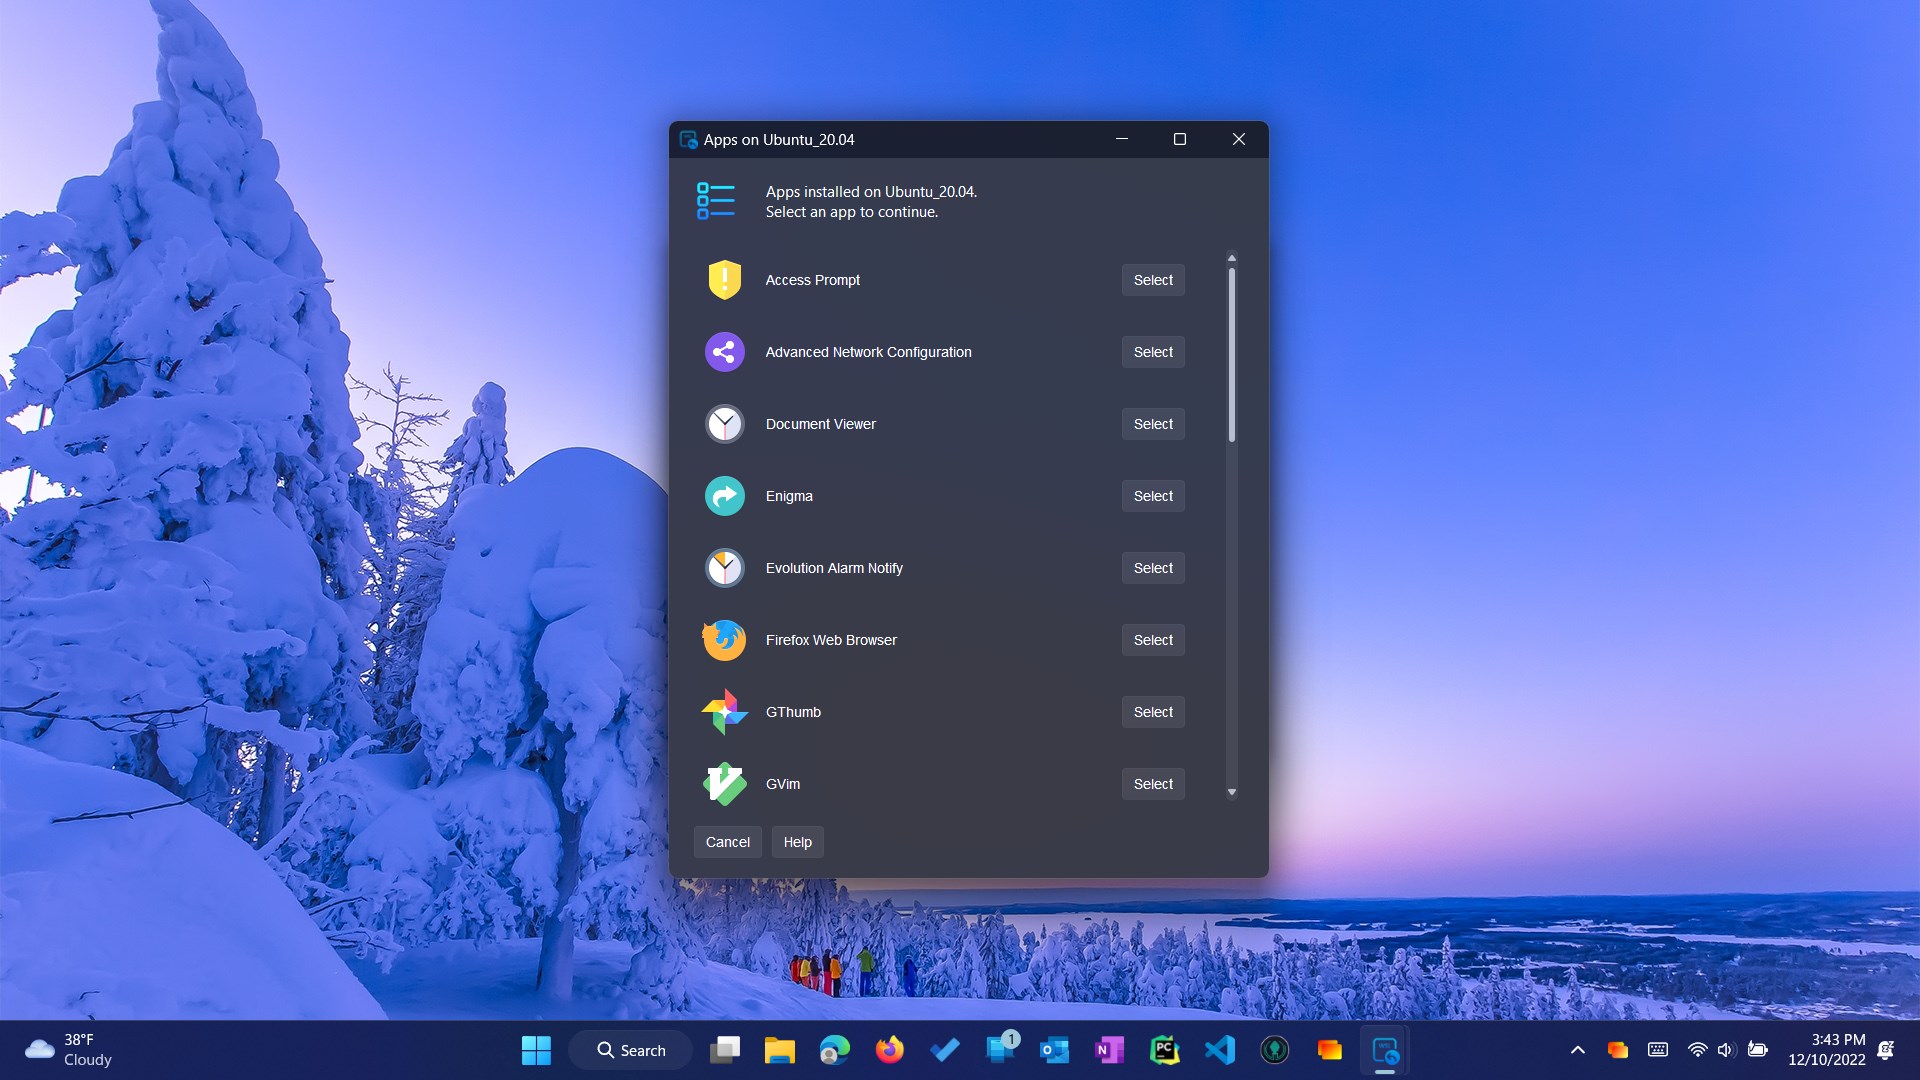Image resolution: width=1920 pixels, height=1080 pixels.
Task: Click the app list scrollbar thumb
Action: tap(1232, 355)
